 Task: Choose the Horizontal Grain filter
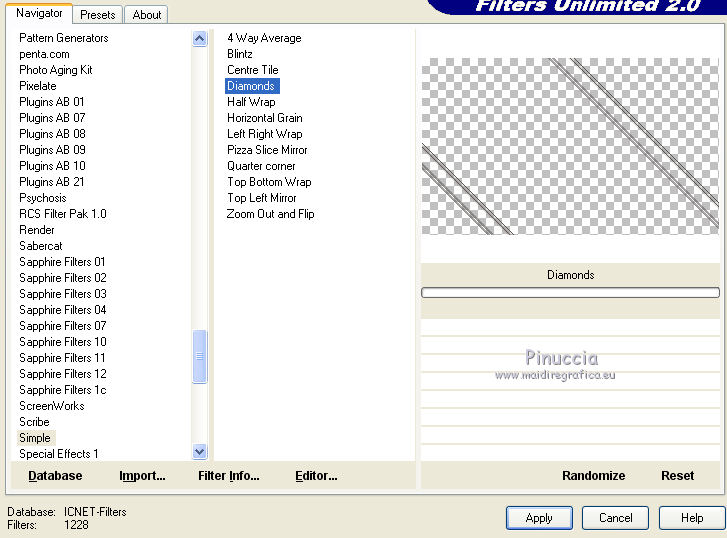pyautogui.click(x=265, y=118)
